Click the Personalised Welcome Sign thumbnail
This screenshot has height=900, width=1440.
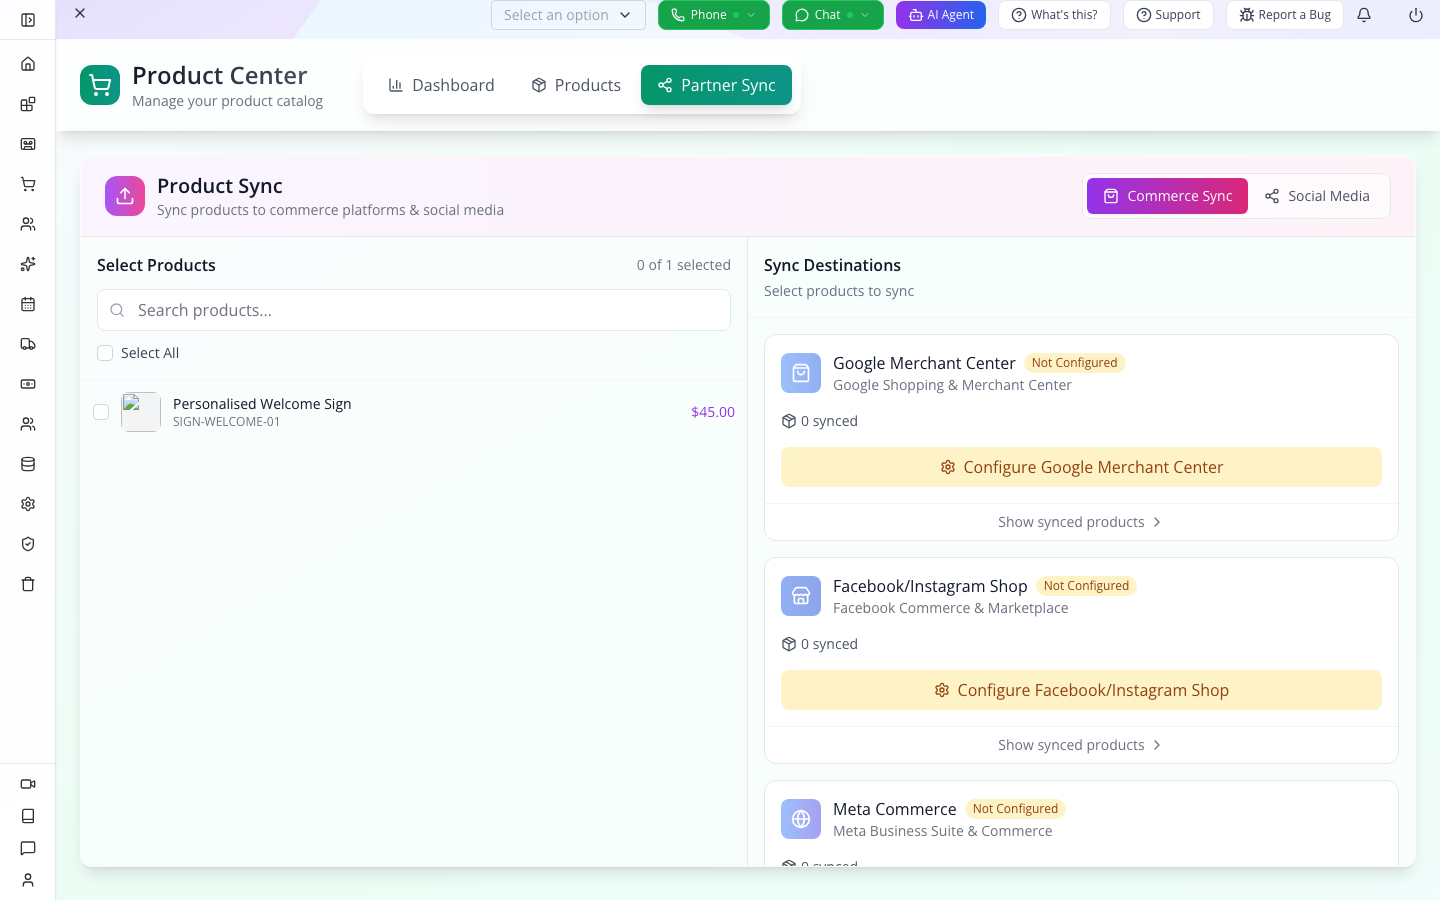141,412
